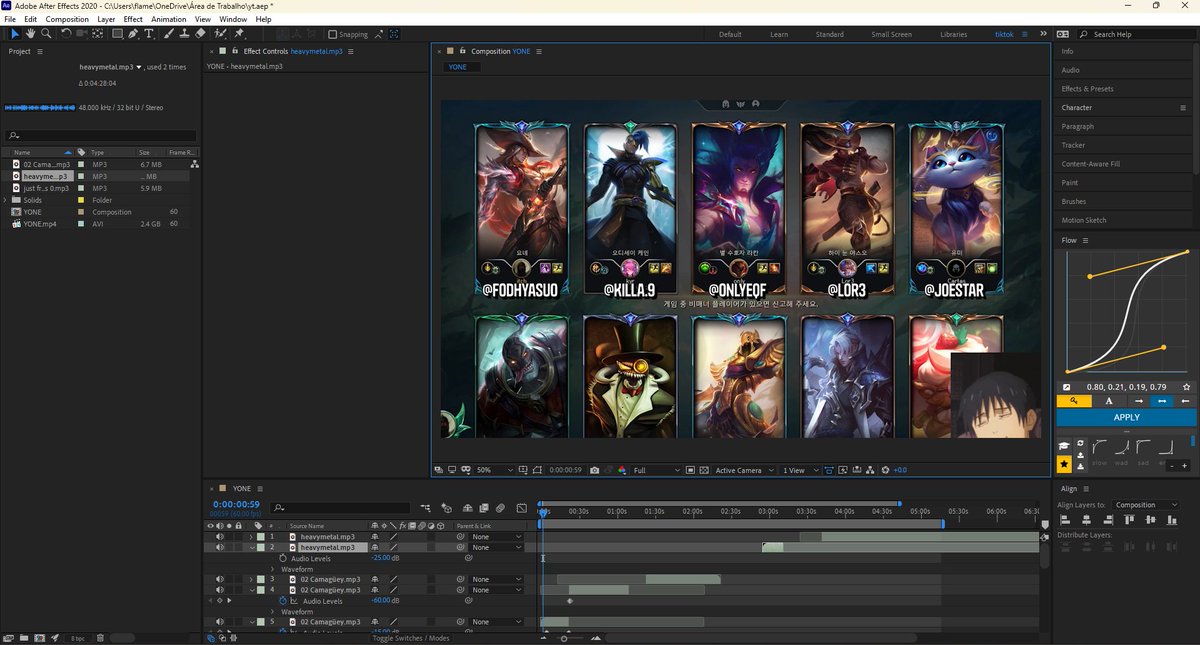Open the Effects & Presets panel
This screenshot has width=1200, height=645.
tap(1087, 89)
